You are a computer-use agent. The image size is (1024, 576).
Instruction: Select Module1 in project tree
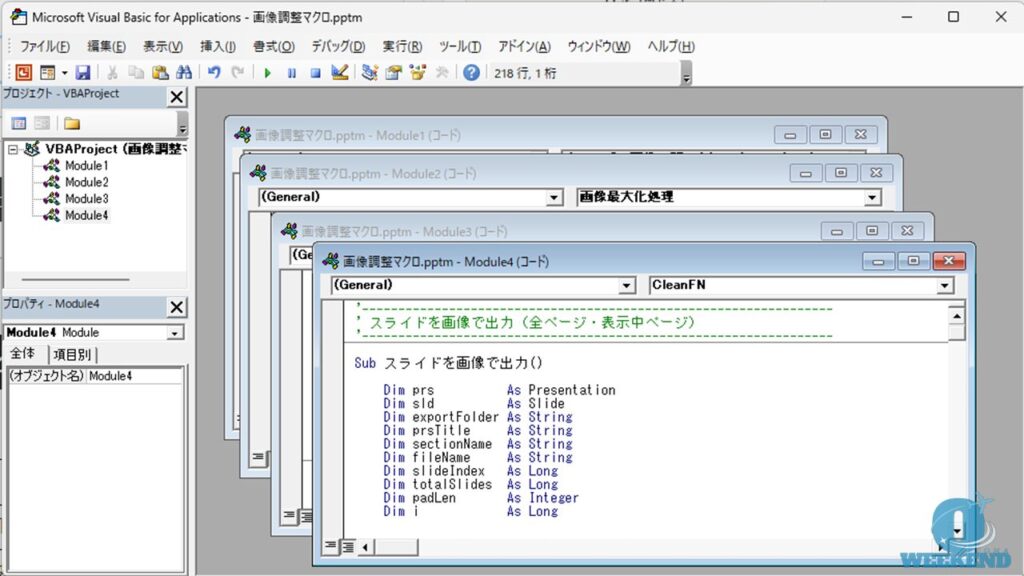pyautogui.click(x=86, y=166)
